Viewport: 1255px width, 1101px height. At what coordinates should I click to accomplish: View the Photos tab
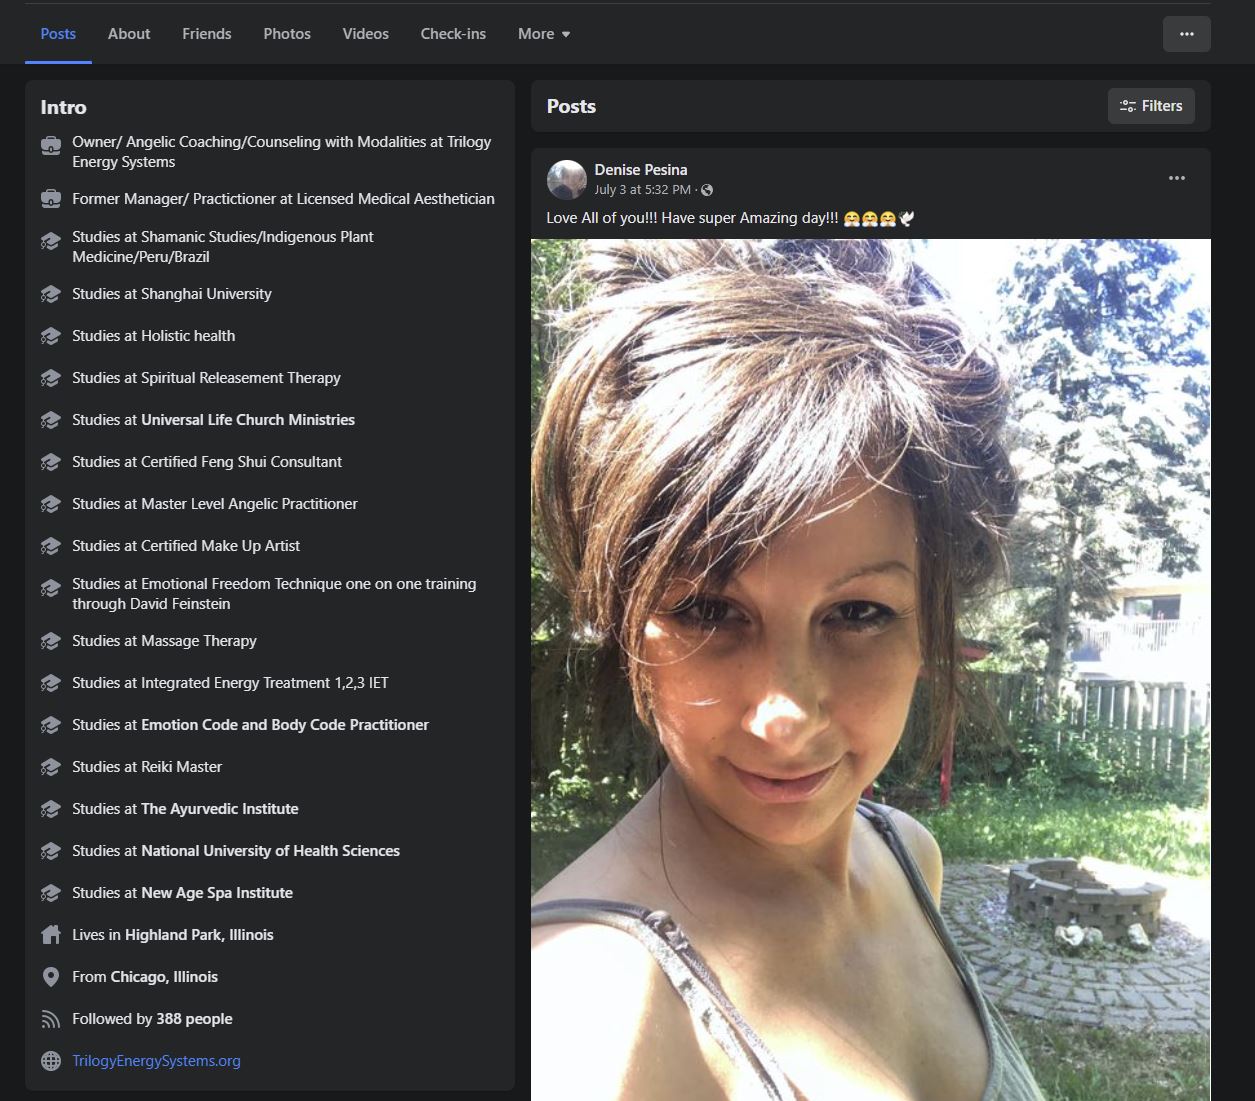287,34
